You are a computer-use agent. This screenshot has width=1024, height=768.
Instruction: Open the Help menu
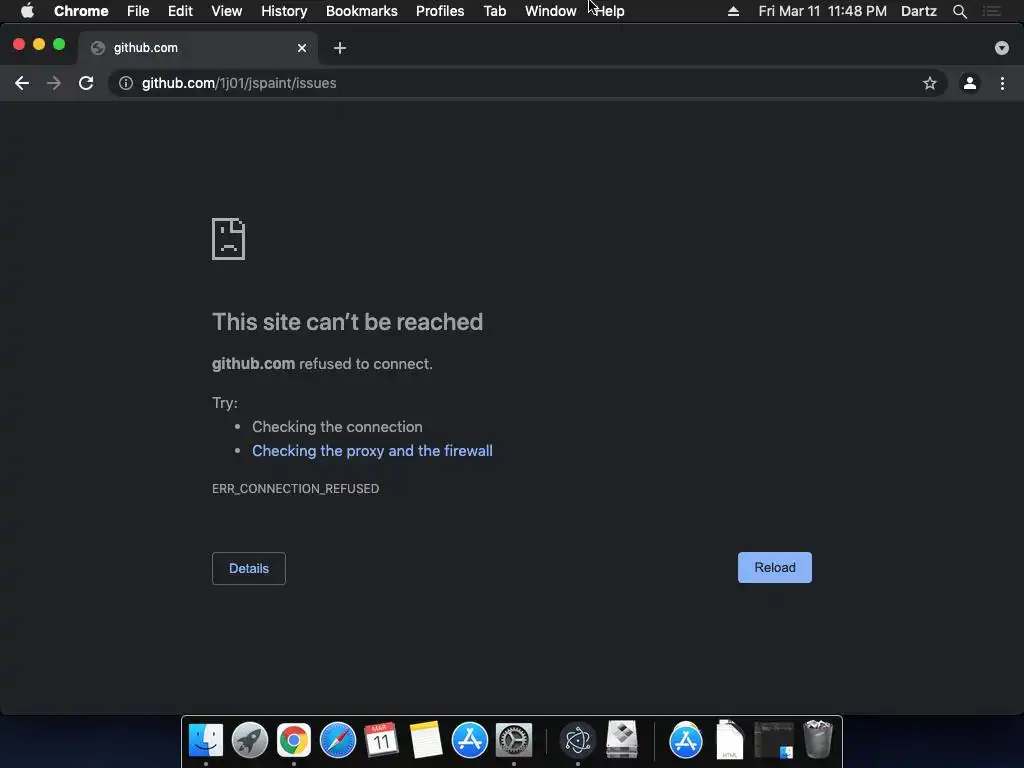(610, 11)
